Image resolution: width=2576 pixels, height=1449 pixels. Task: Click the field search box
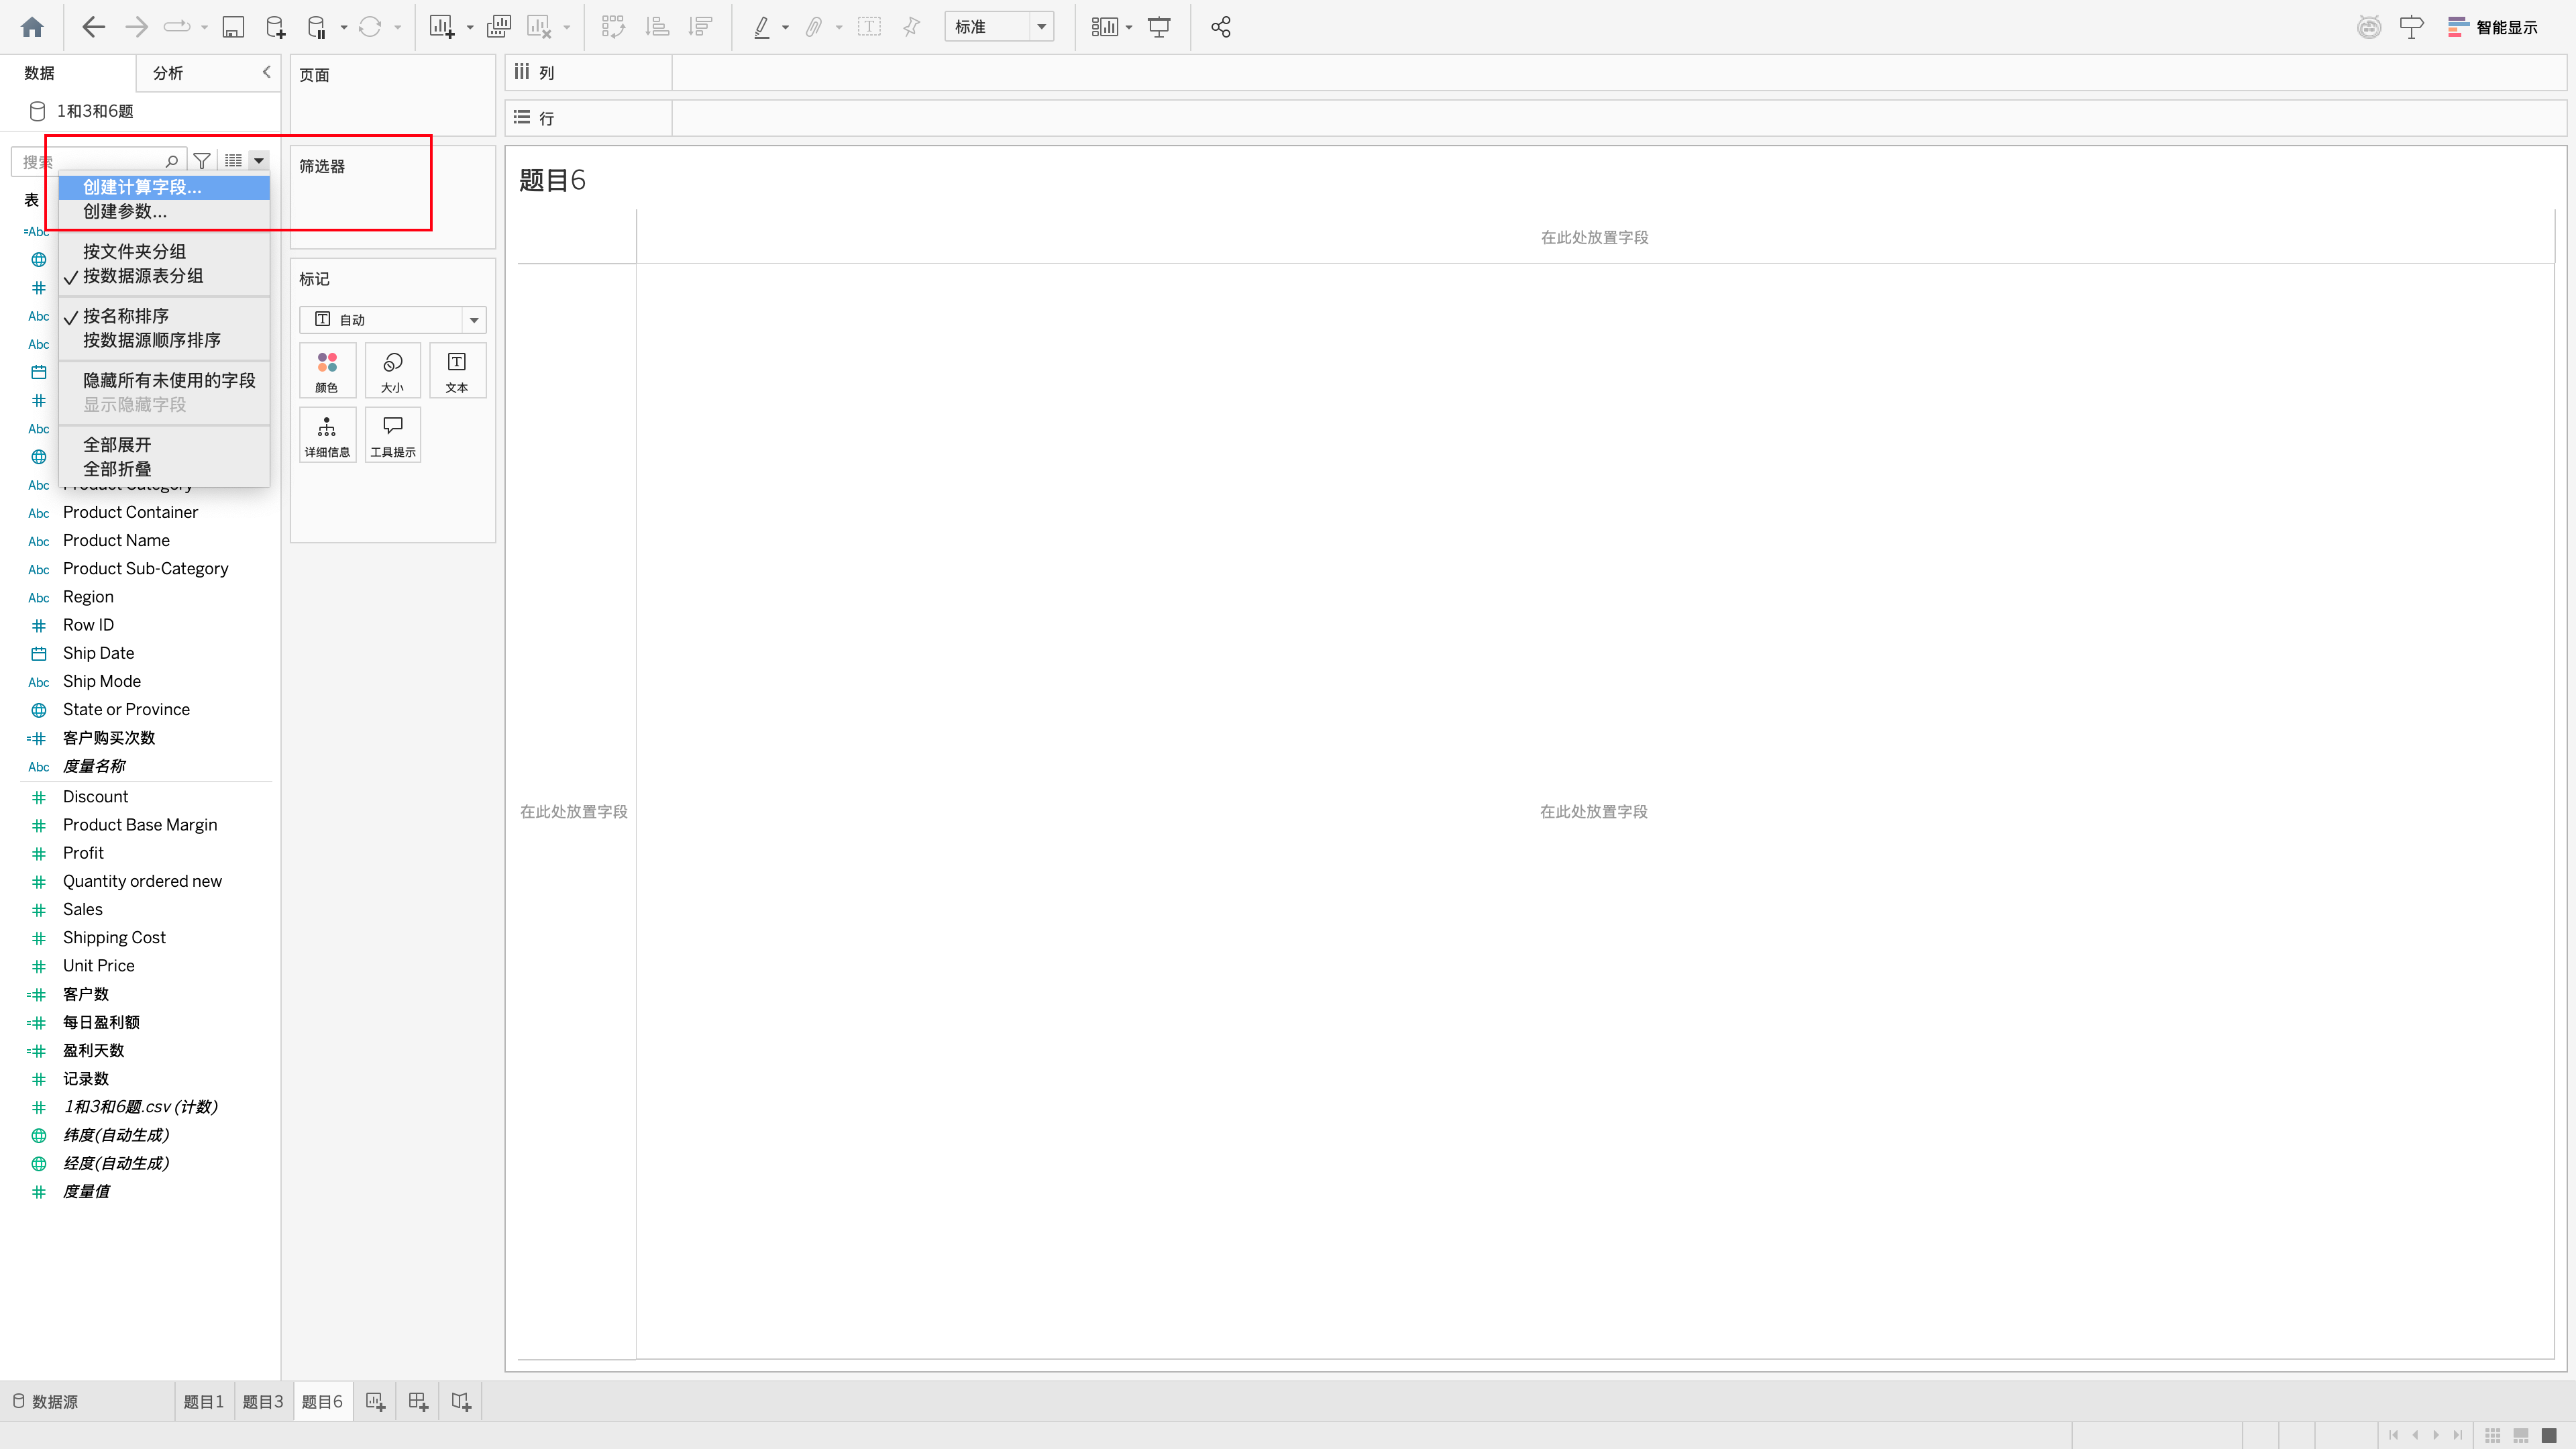(98, 161)
